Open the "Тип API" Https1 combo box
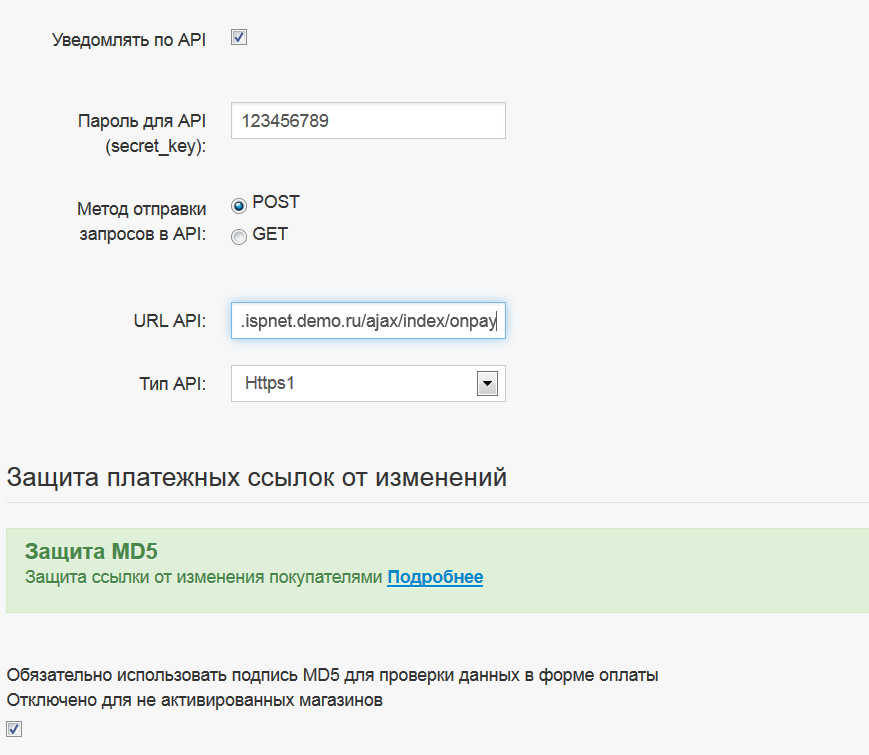This screenshot has width=869, height=755. tap(355, 383)
